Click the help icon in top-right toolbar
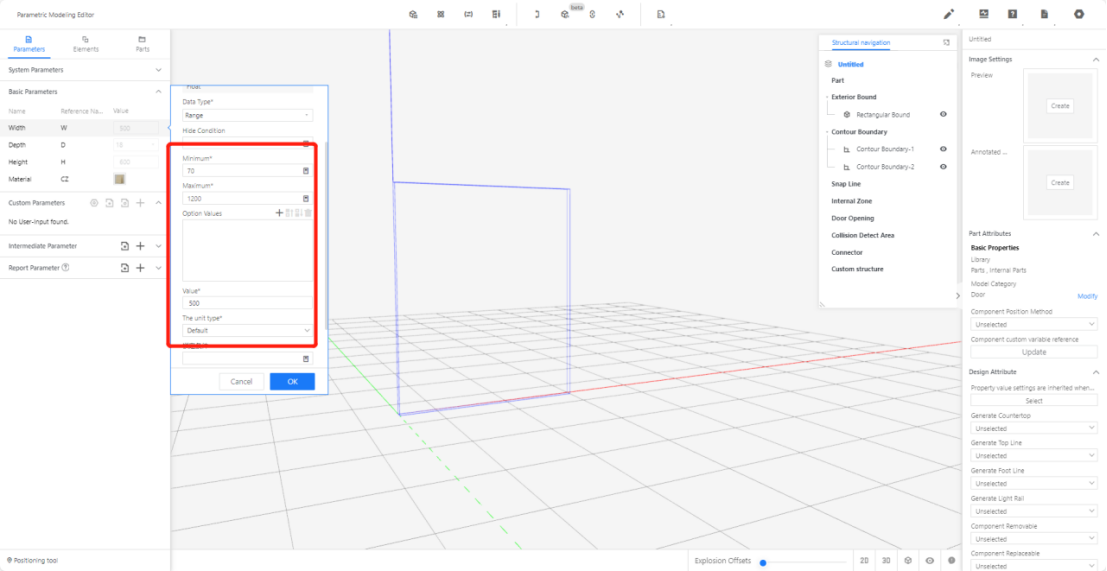The width and height of the screenshot is (1107, 571). (1013, 14)
